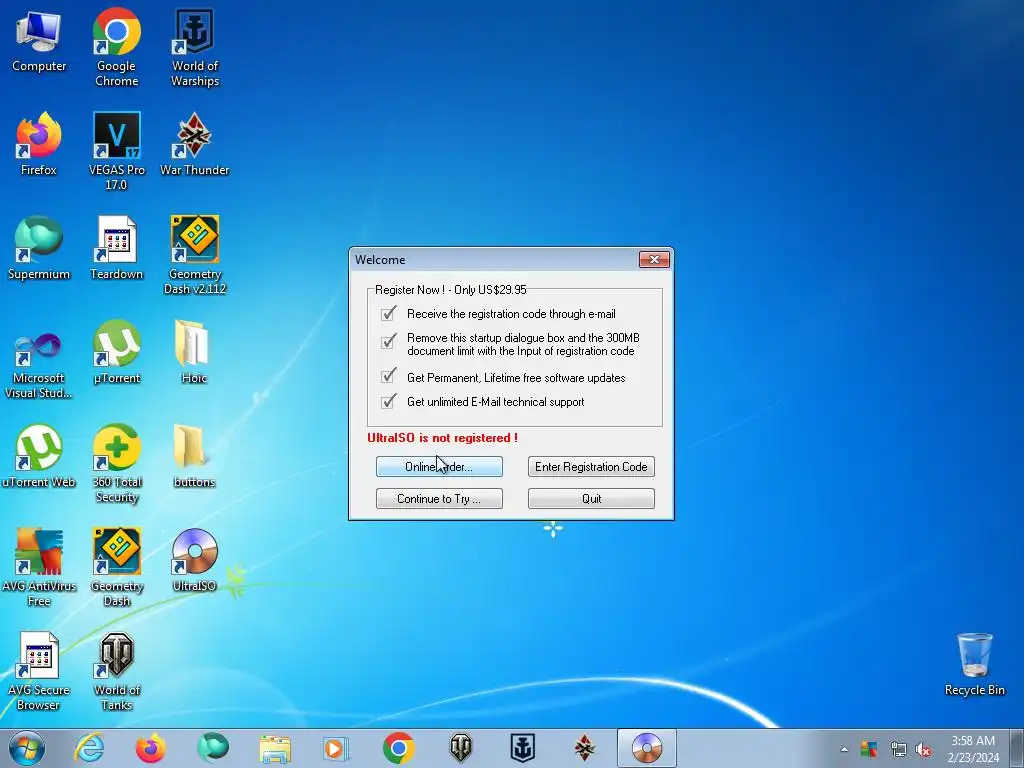Select the Google Chrome desktop shortcut
The width and height of the screenshot is (1024, 768).
point(116,47)
